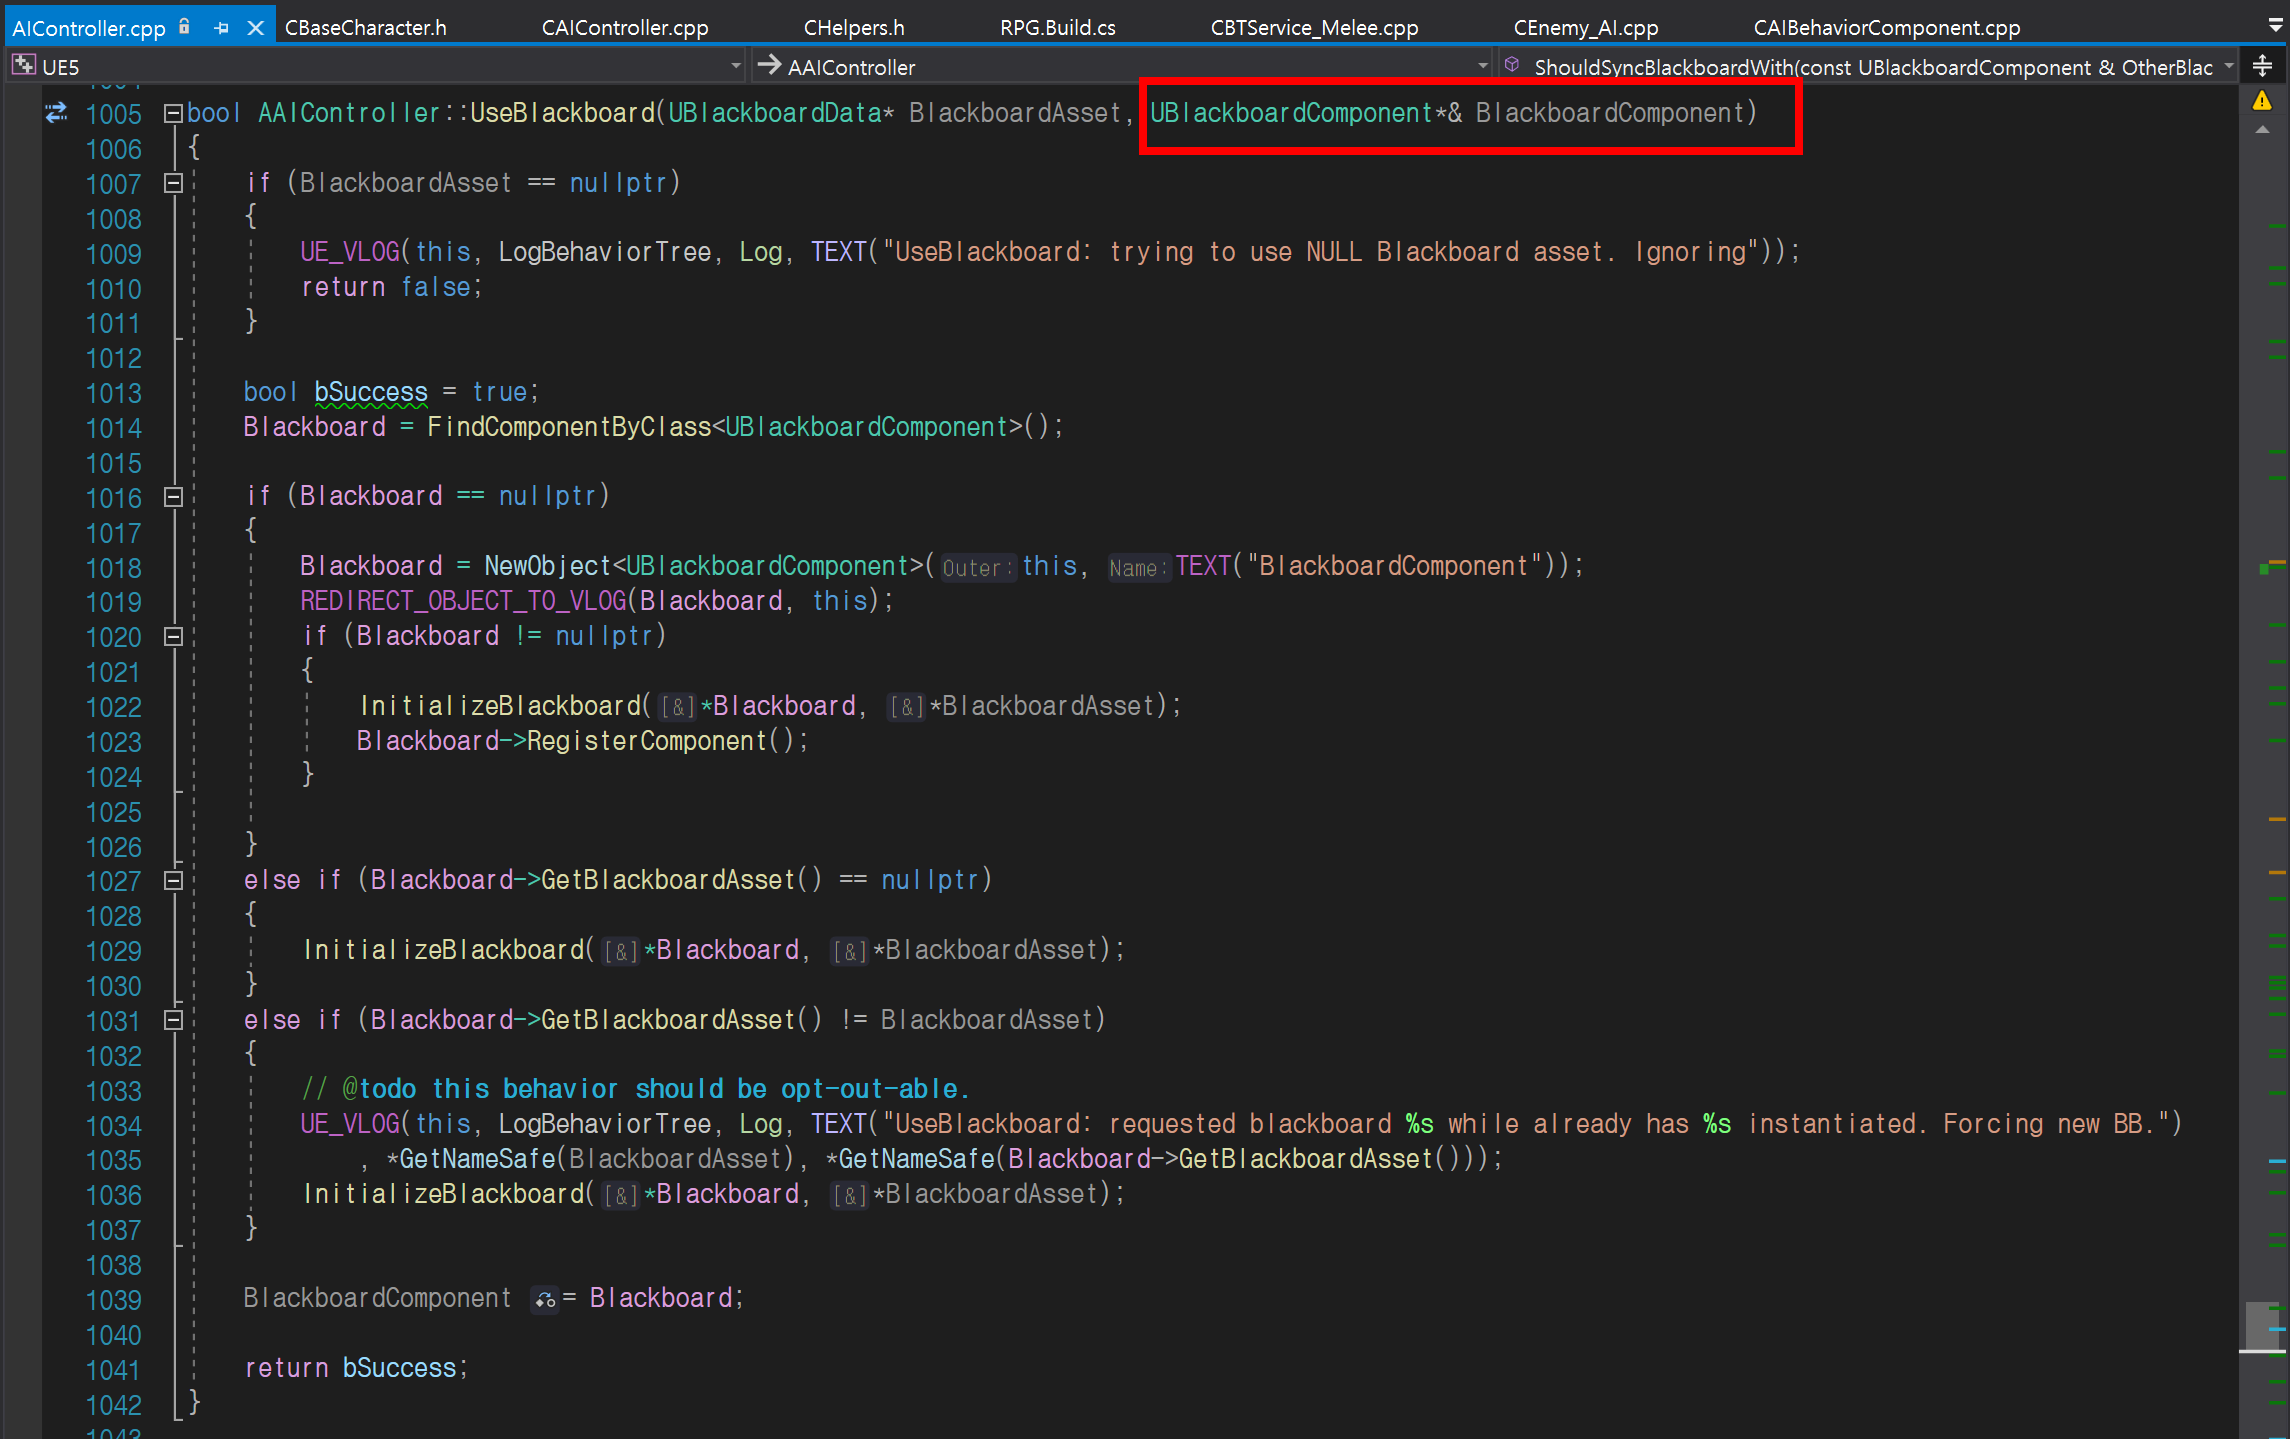
Task: Click the scroll up arrow of vertical scrollbar
Action: click(2262, 130)
